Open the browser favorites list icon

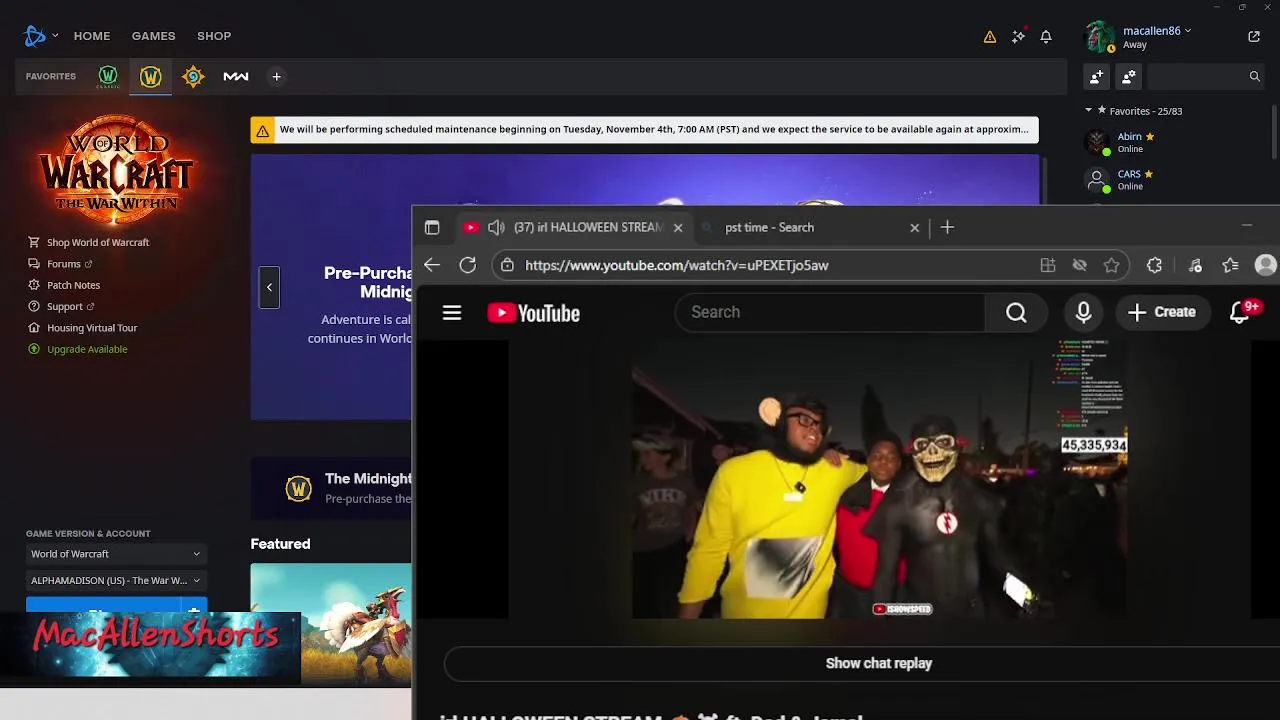click(x=1231, y=265)
